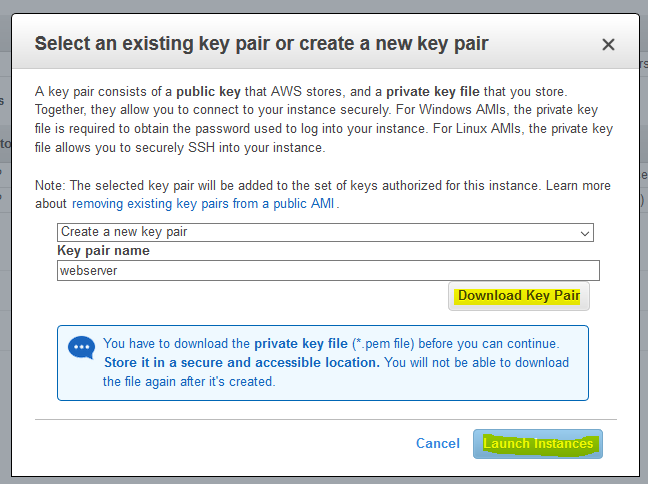This screenshot has width=648, height=484.
Task: Click the Download Key Pair button
Action: click(519, 296)
